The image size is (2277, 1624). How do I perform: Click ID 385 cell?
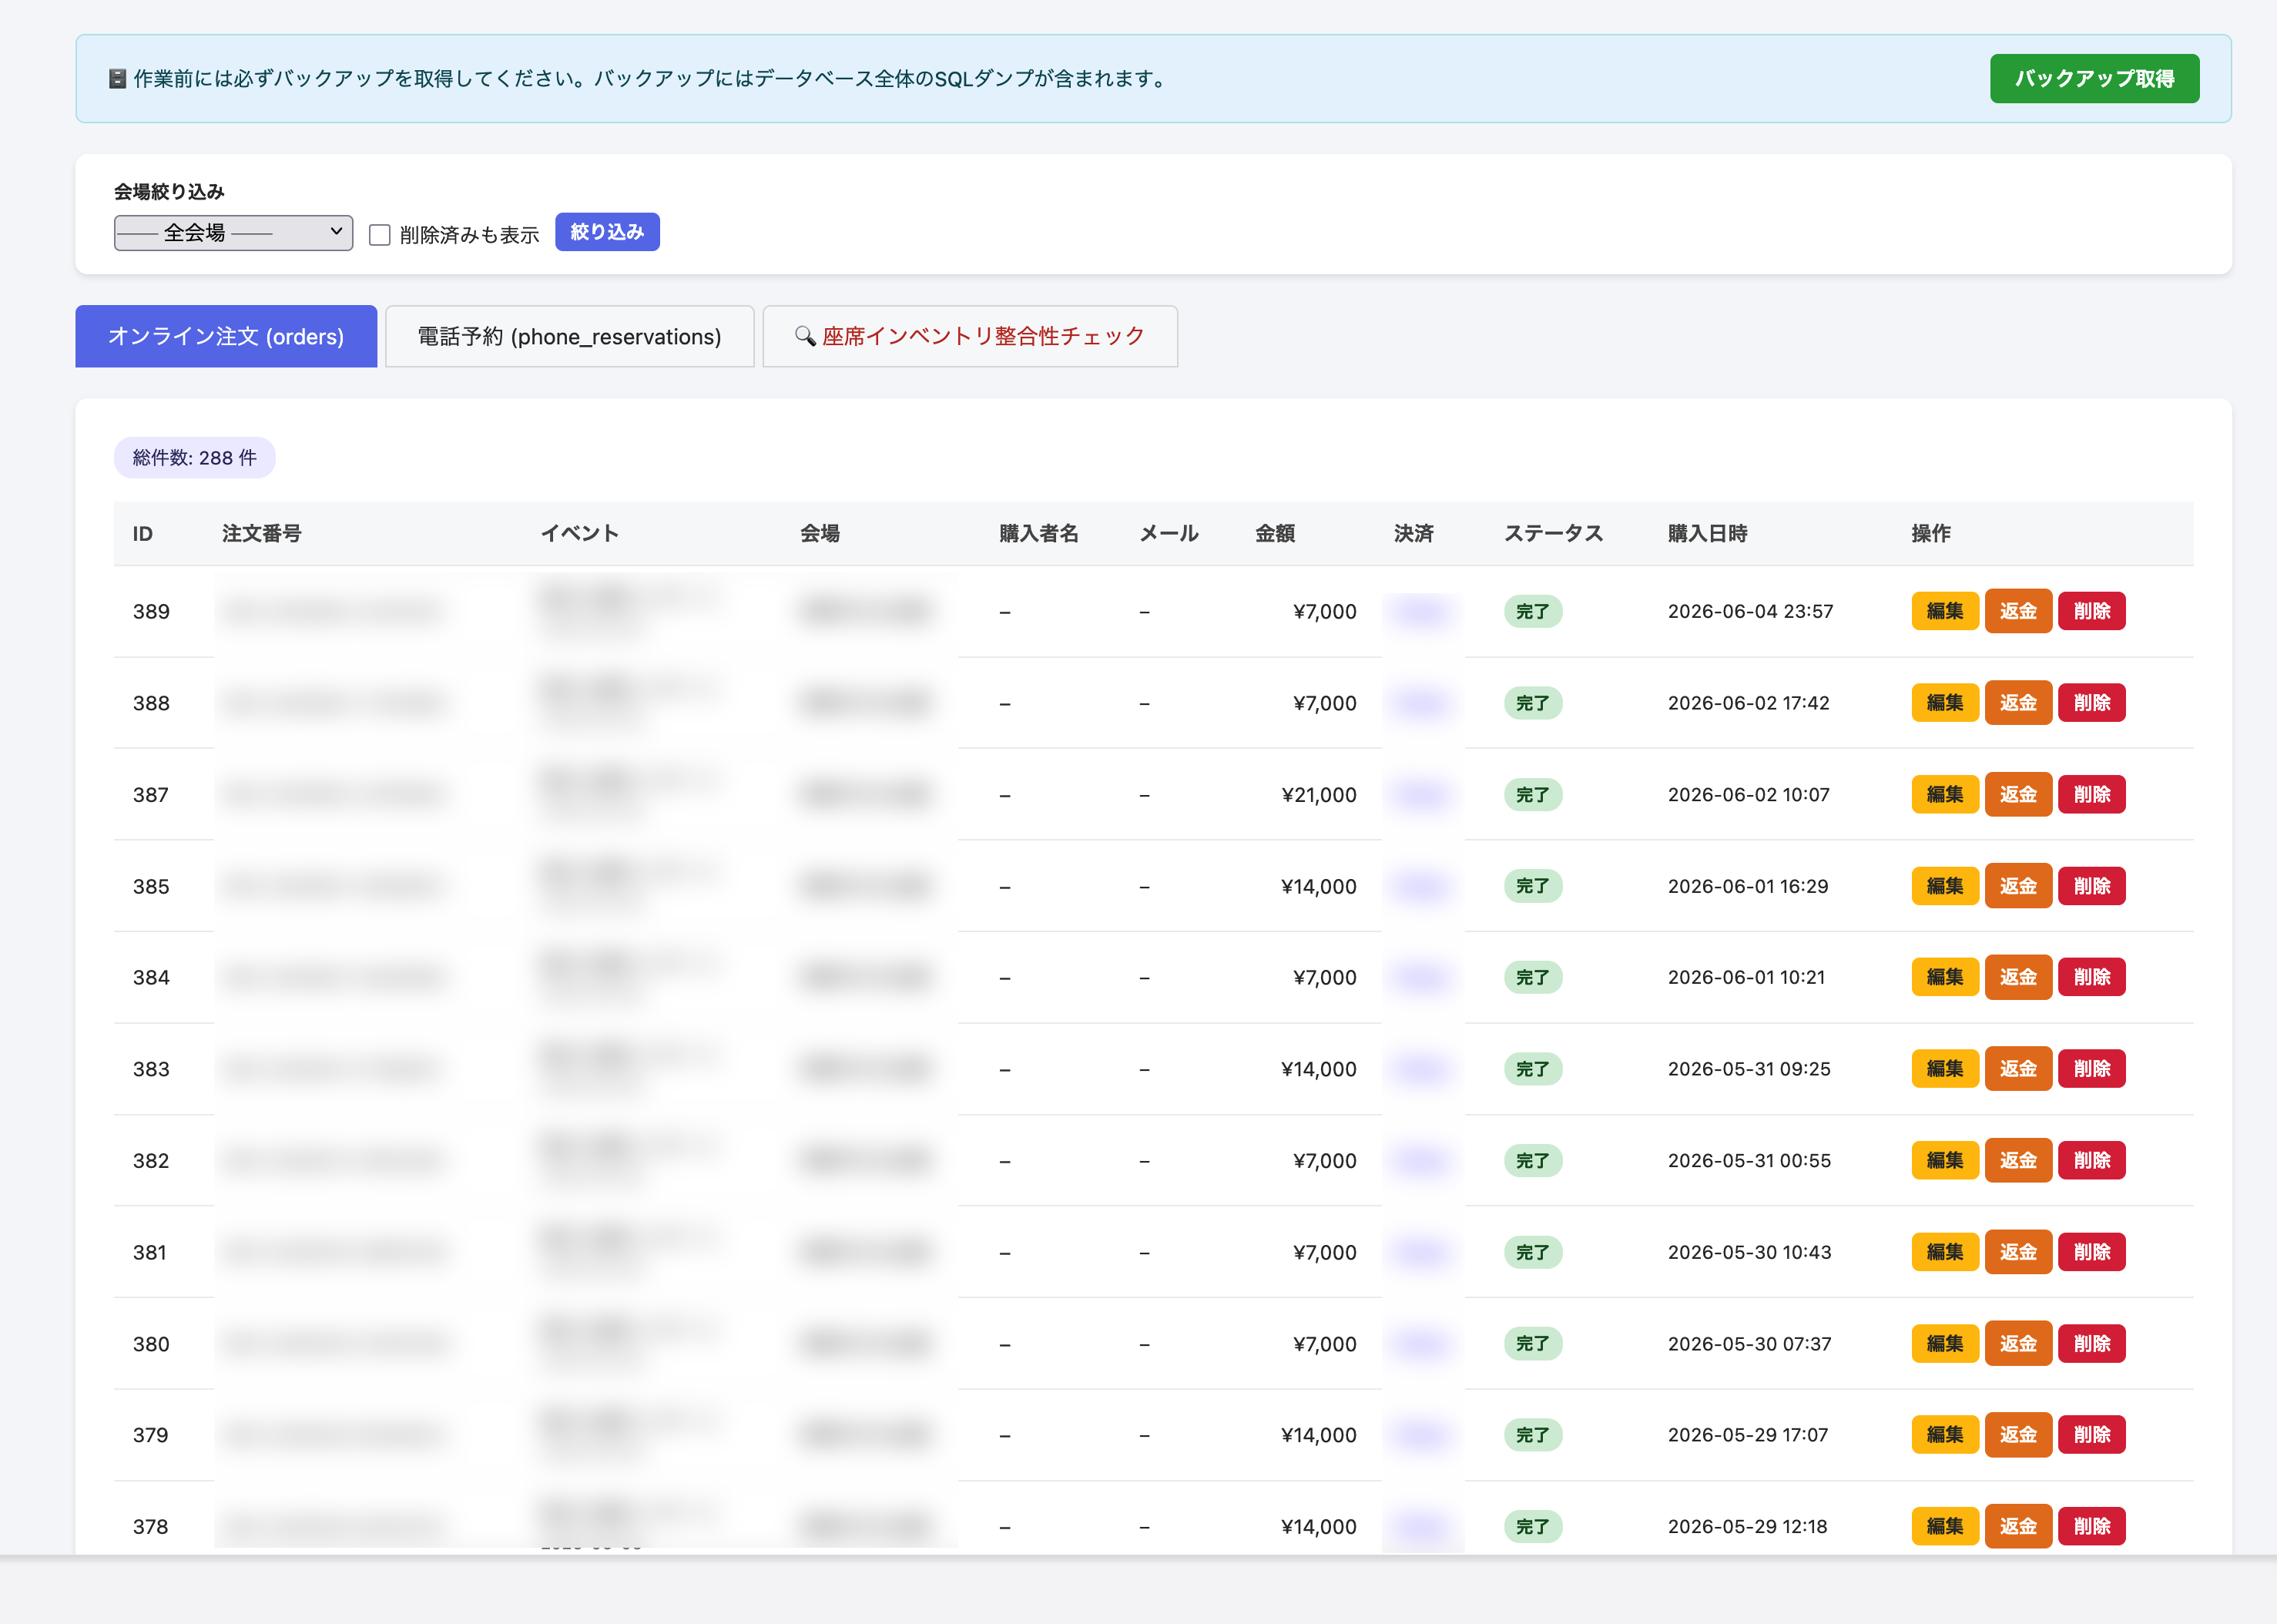click(x=151, y=886)
